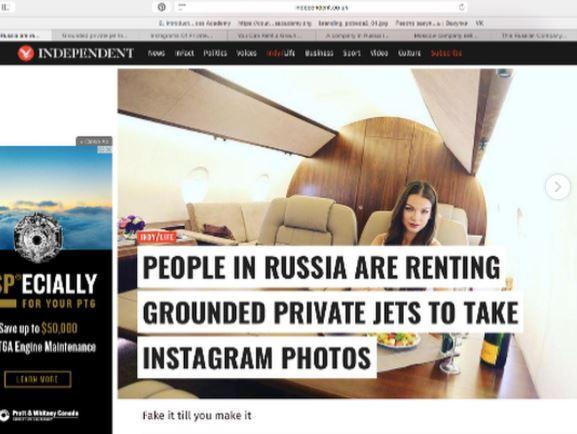577x434 pixels.
Task: Click the reader view icon in address bar
Action: (x=182, y=7)
